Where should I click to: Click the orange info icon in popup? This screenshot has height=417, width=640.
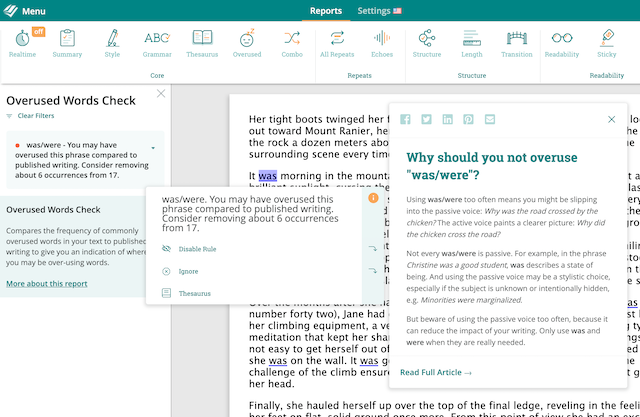point(373,198)
